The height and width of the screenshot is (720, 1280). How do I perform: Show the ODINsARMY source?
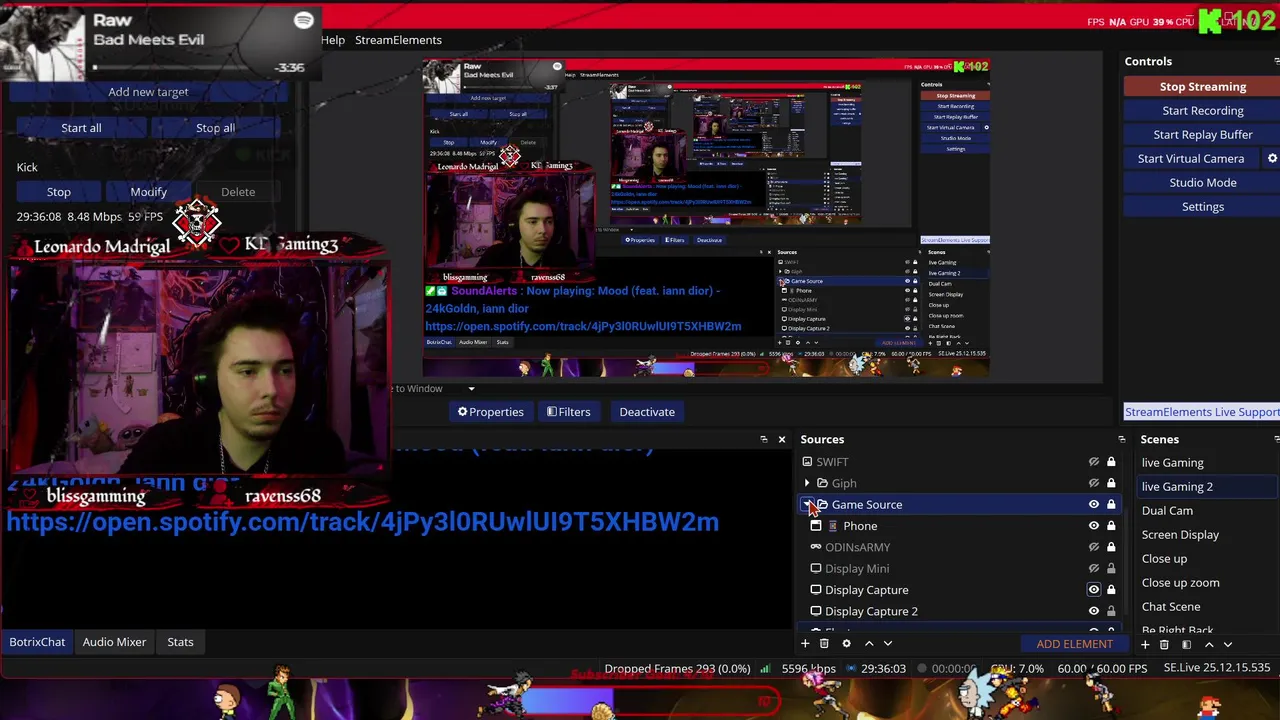coord(1094,547)
